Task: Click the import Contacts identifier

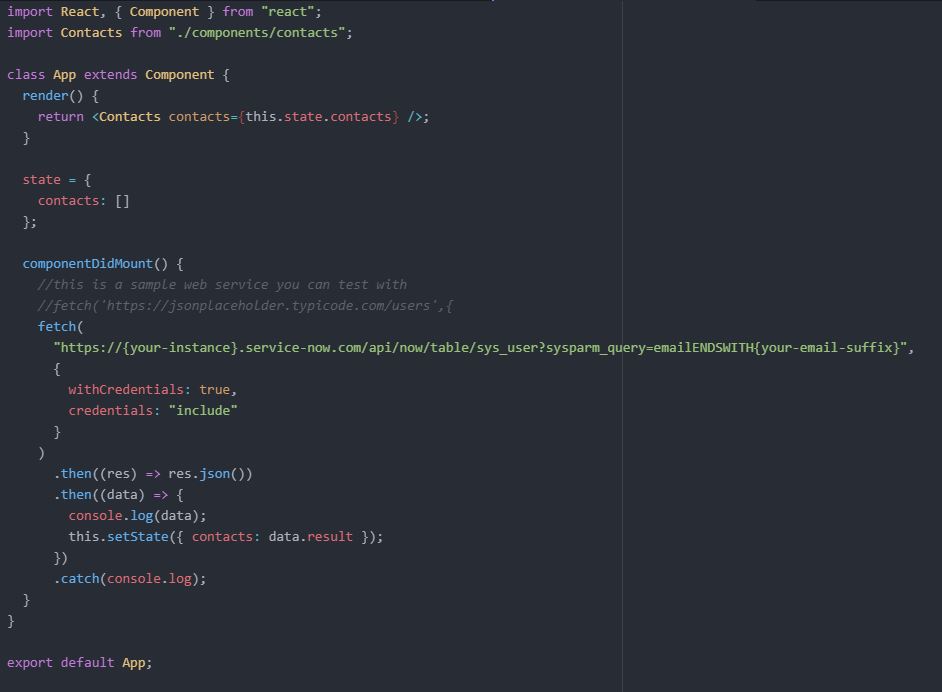Action: pos(91,32)
